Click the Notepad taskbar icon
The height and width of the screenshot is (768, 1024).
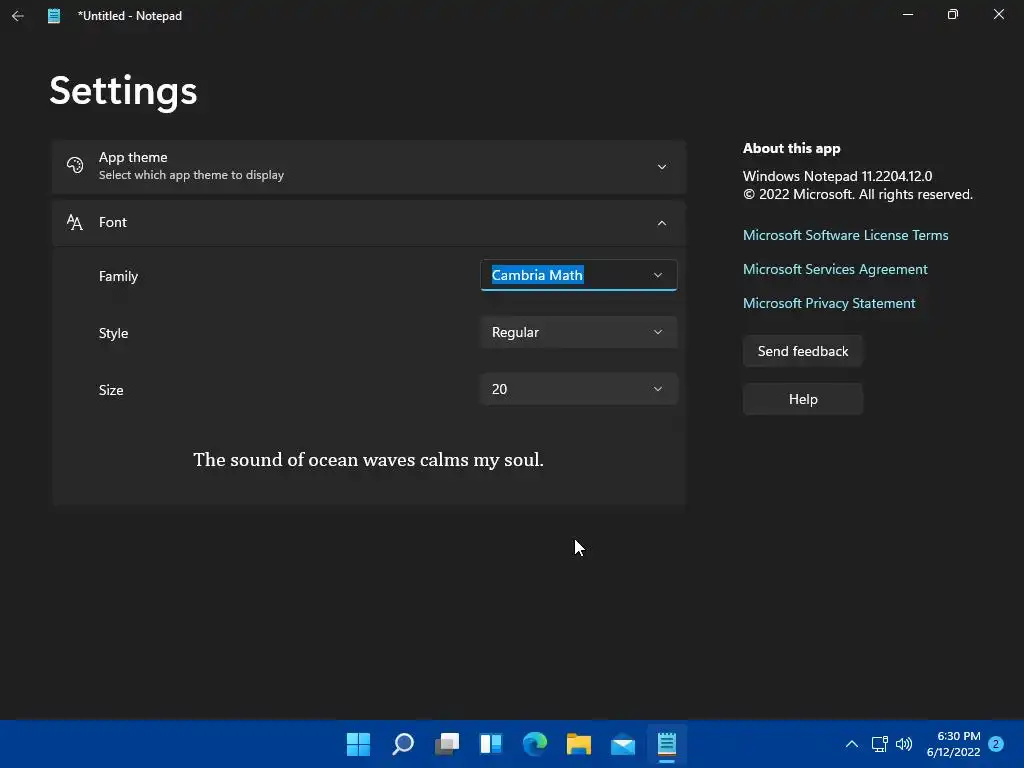point(667,744)
